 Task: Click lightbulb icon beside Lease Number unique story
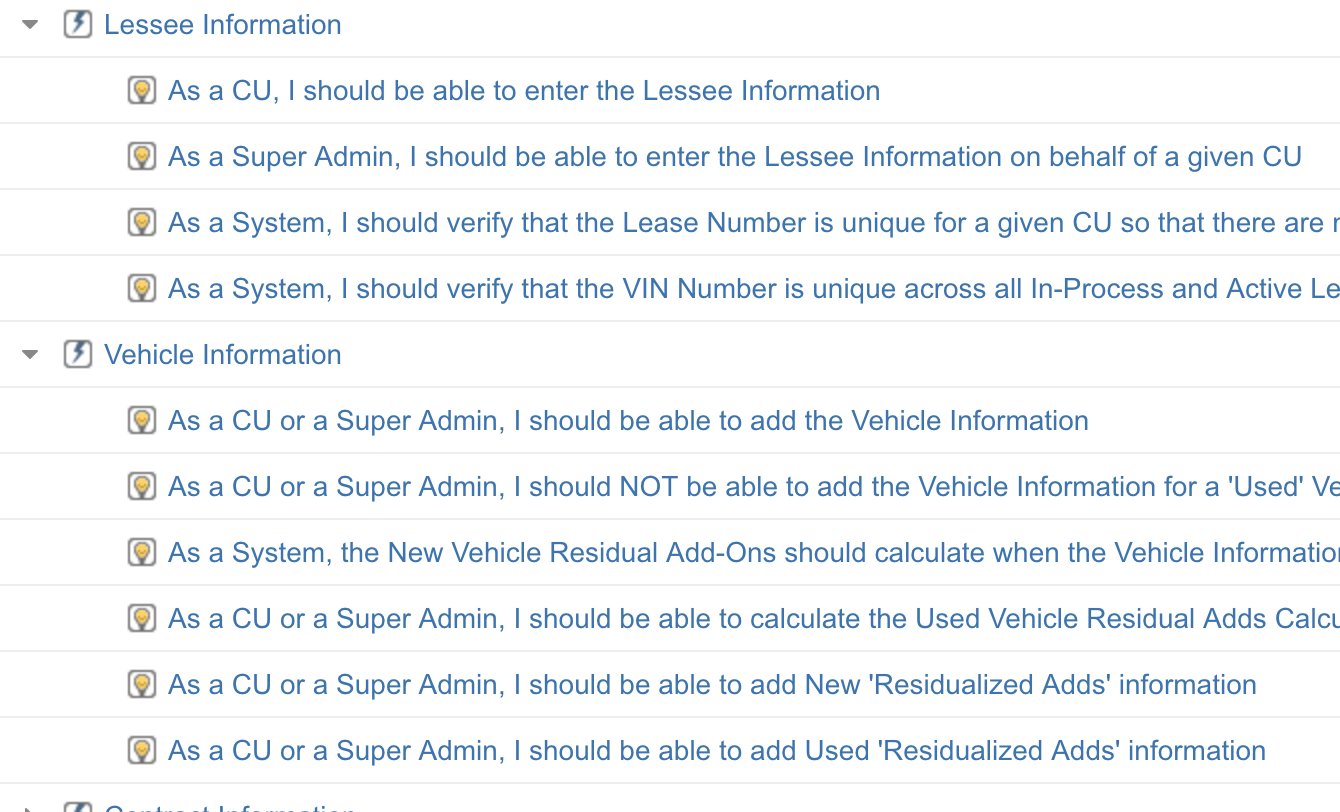(x=142, y=222)
